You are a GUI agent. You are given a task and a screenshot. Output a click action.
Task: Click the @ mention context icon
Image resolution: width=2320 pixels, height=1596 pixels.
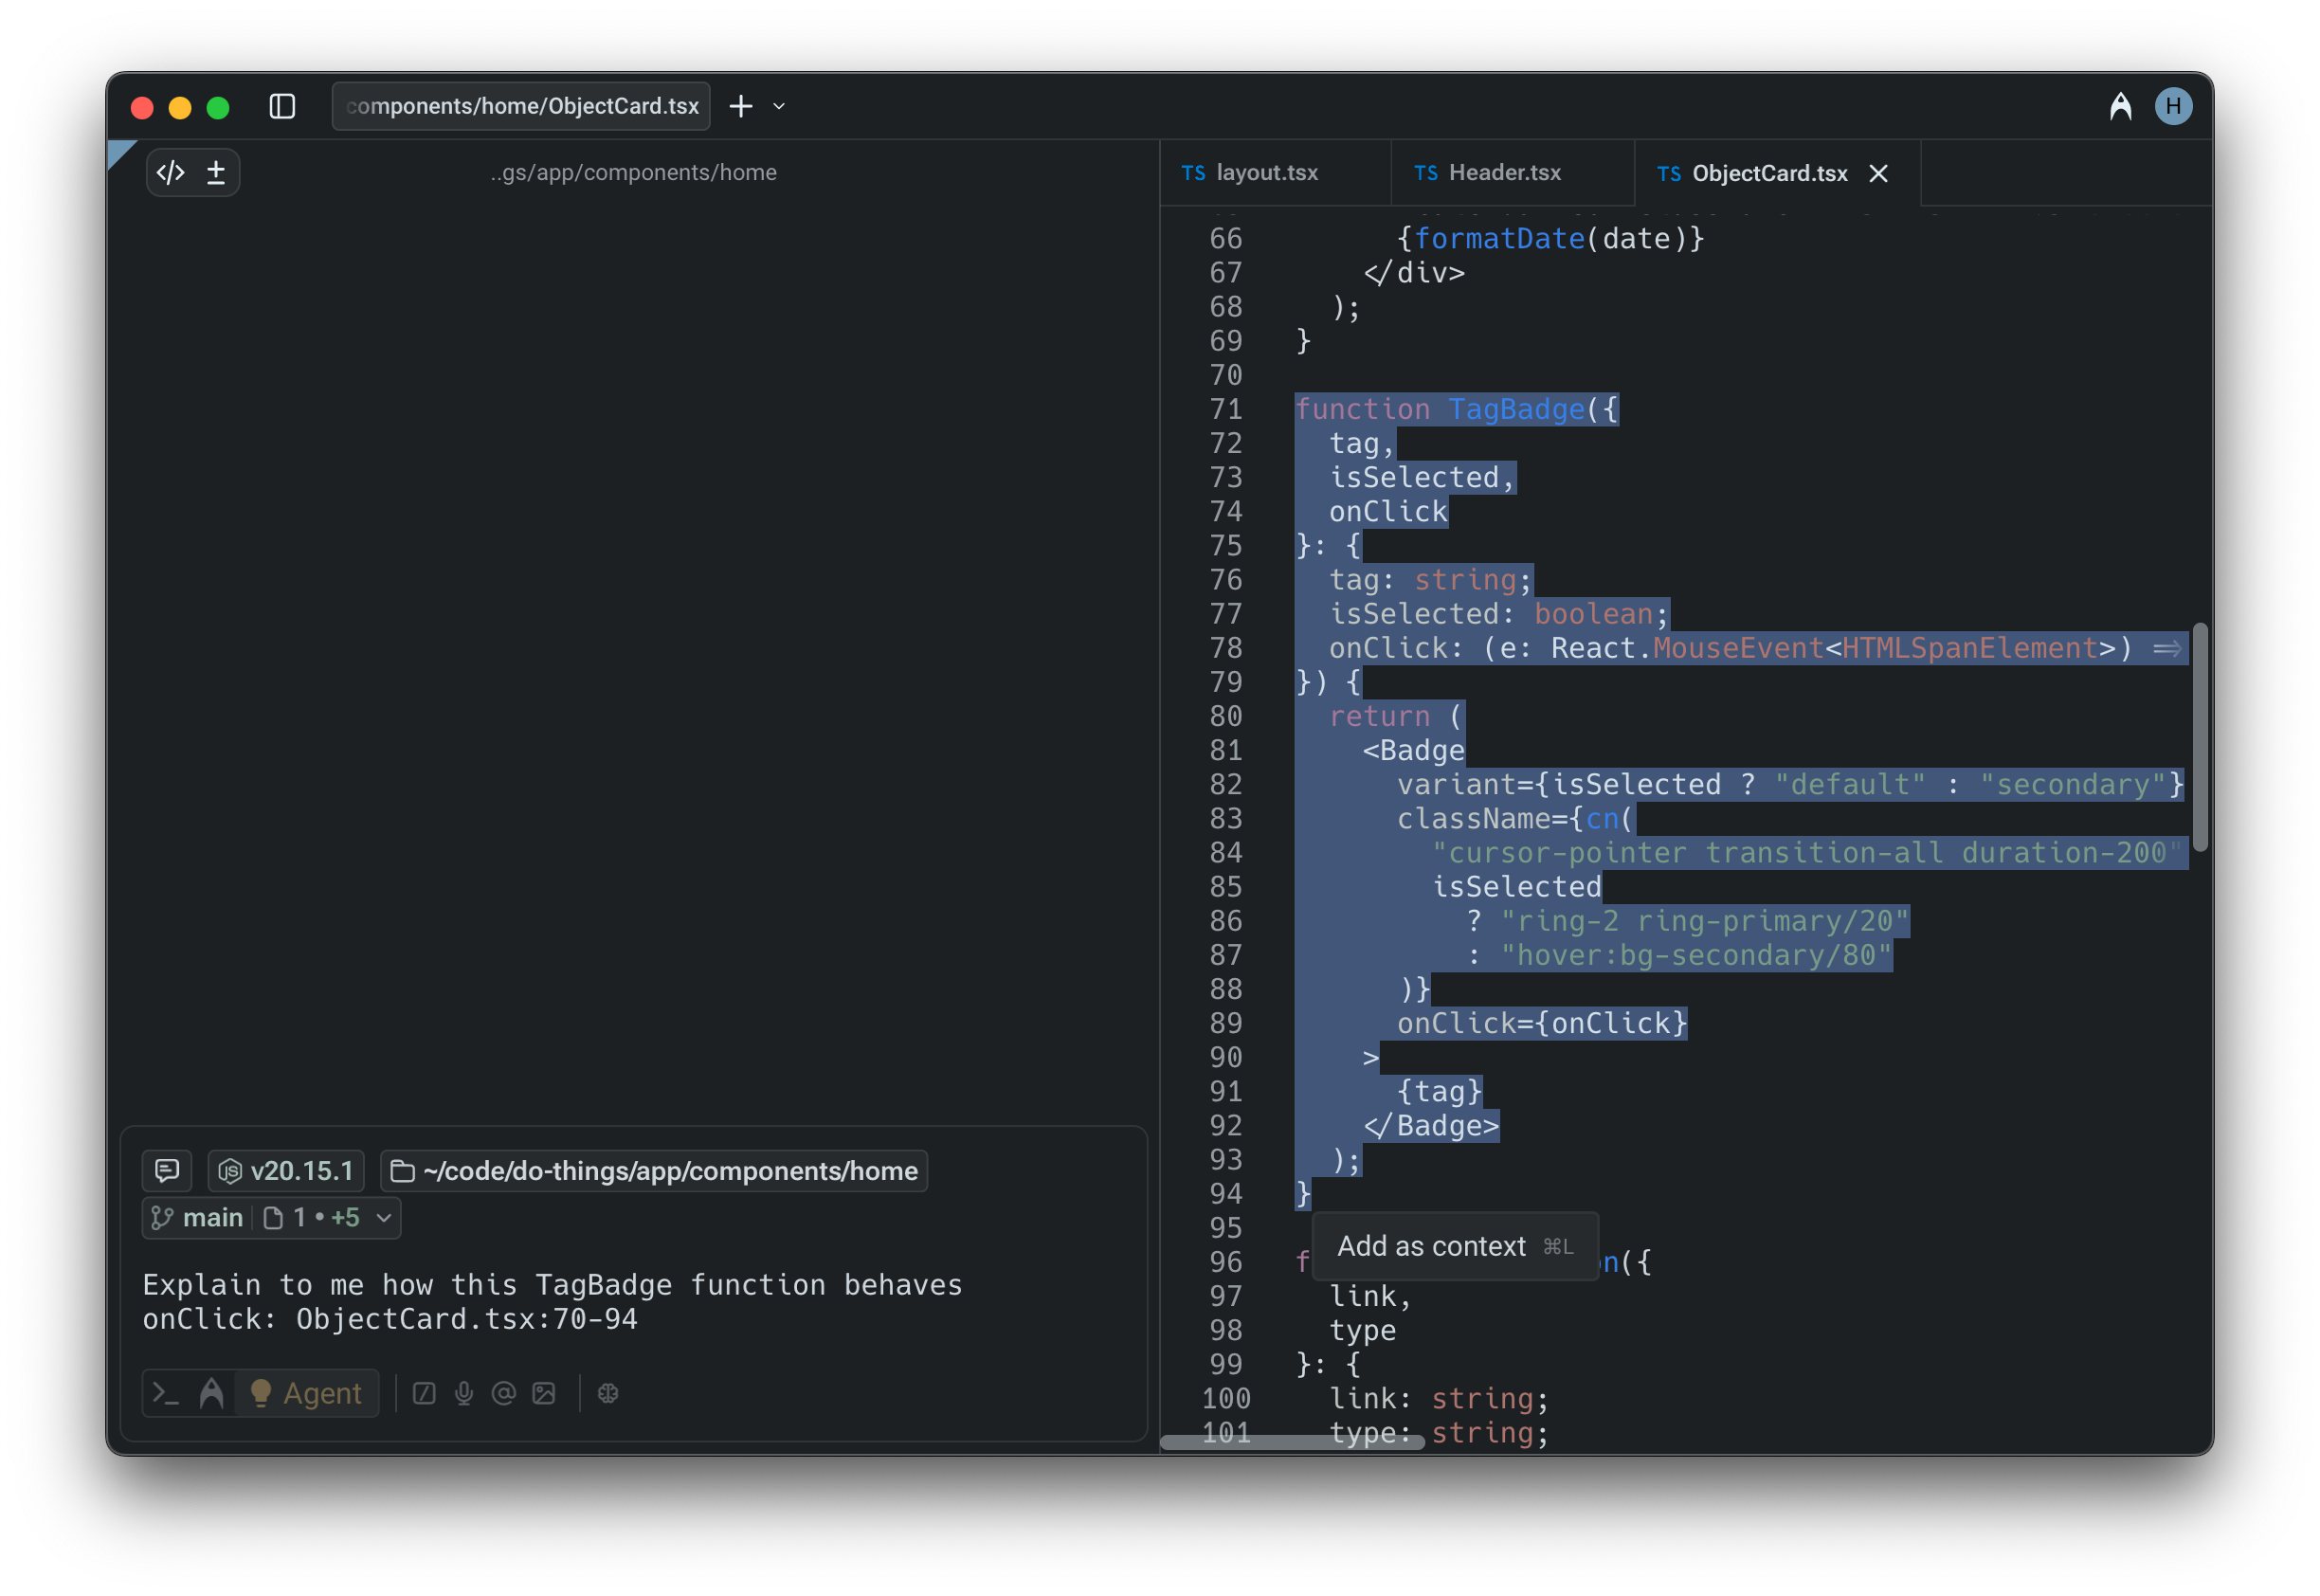504,1393
